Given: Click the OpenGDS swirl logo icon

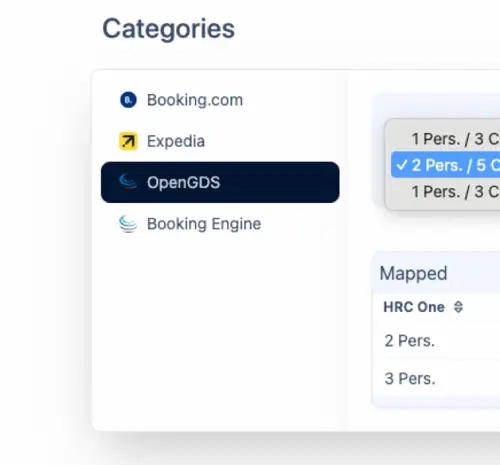Looking at the screenshot, I should (x=128, y=182).
